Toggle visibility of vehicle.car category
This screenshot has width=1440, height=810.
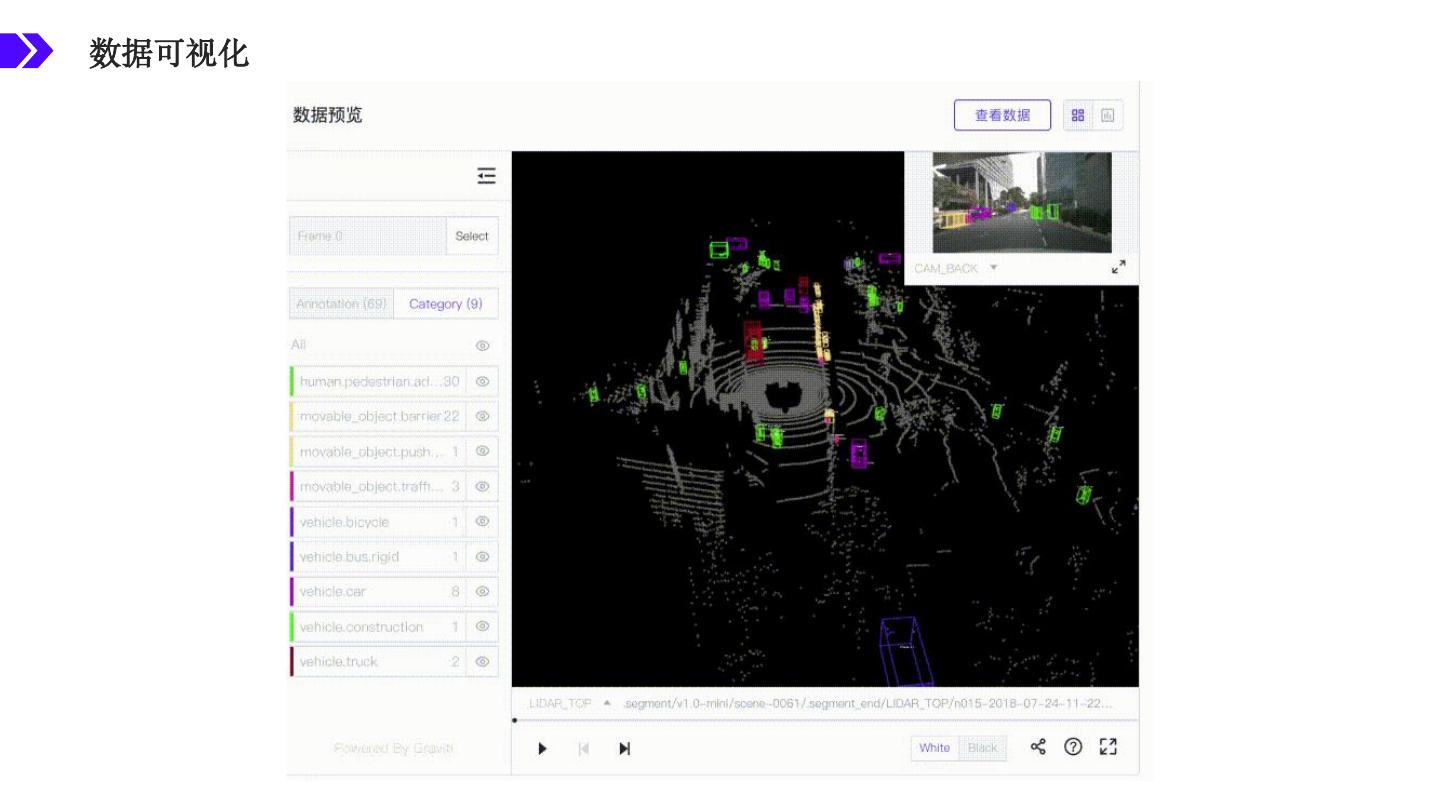(482, 591)
